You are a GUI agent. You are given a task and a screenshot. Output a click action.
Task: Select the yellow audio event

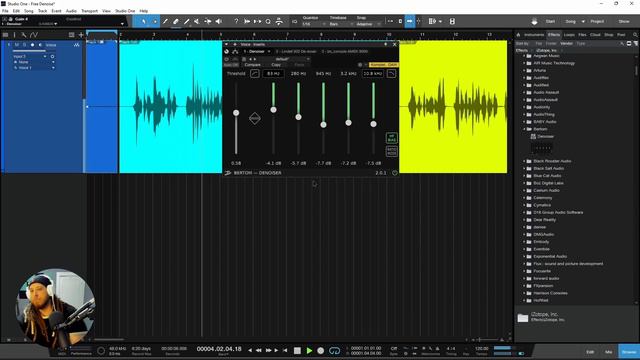453,107
